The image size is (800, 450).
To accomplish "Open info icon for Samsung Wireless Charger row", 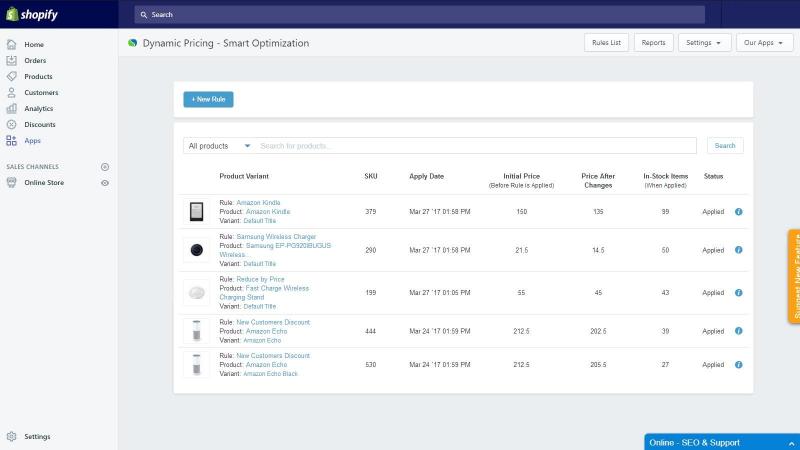I will click(x=738, y=250).
